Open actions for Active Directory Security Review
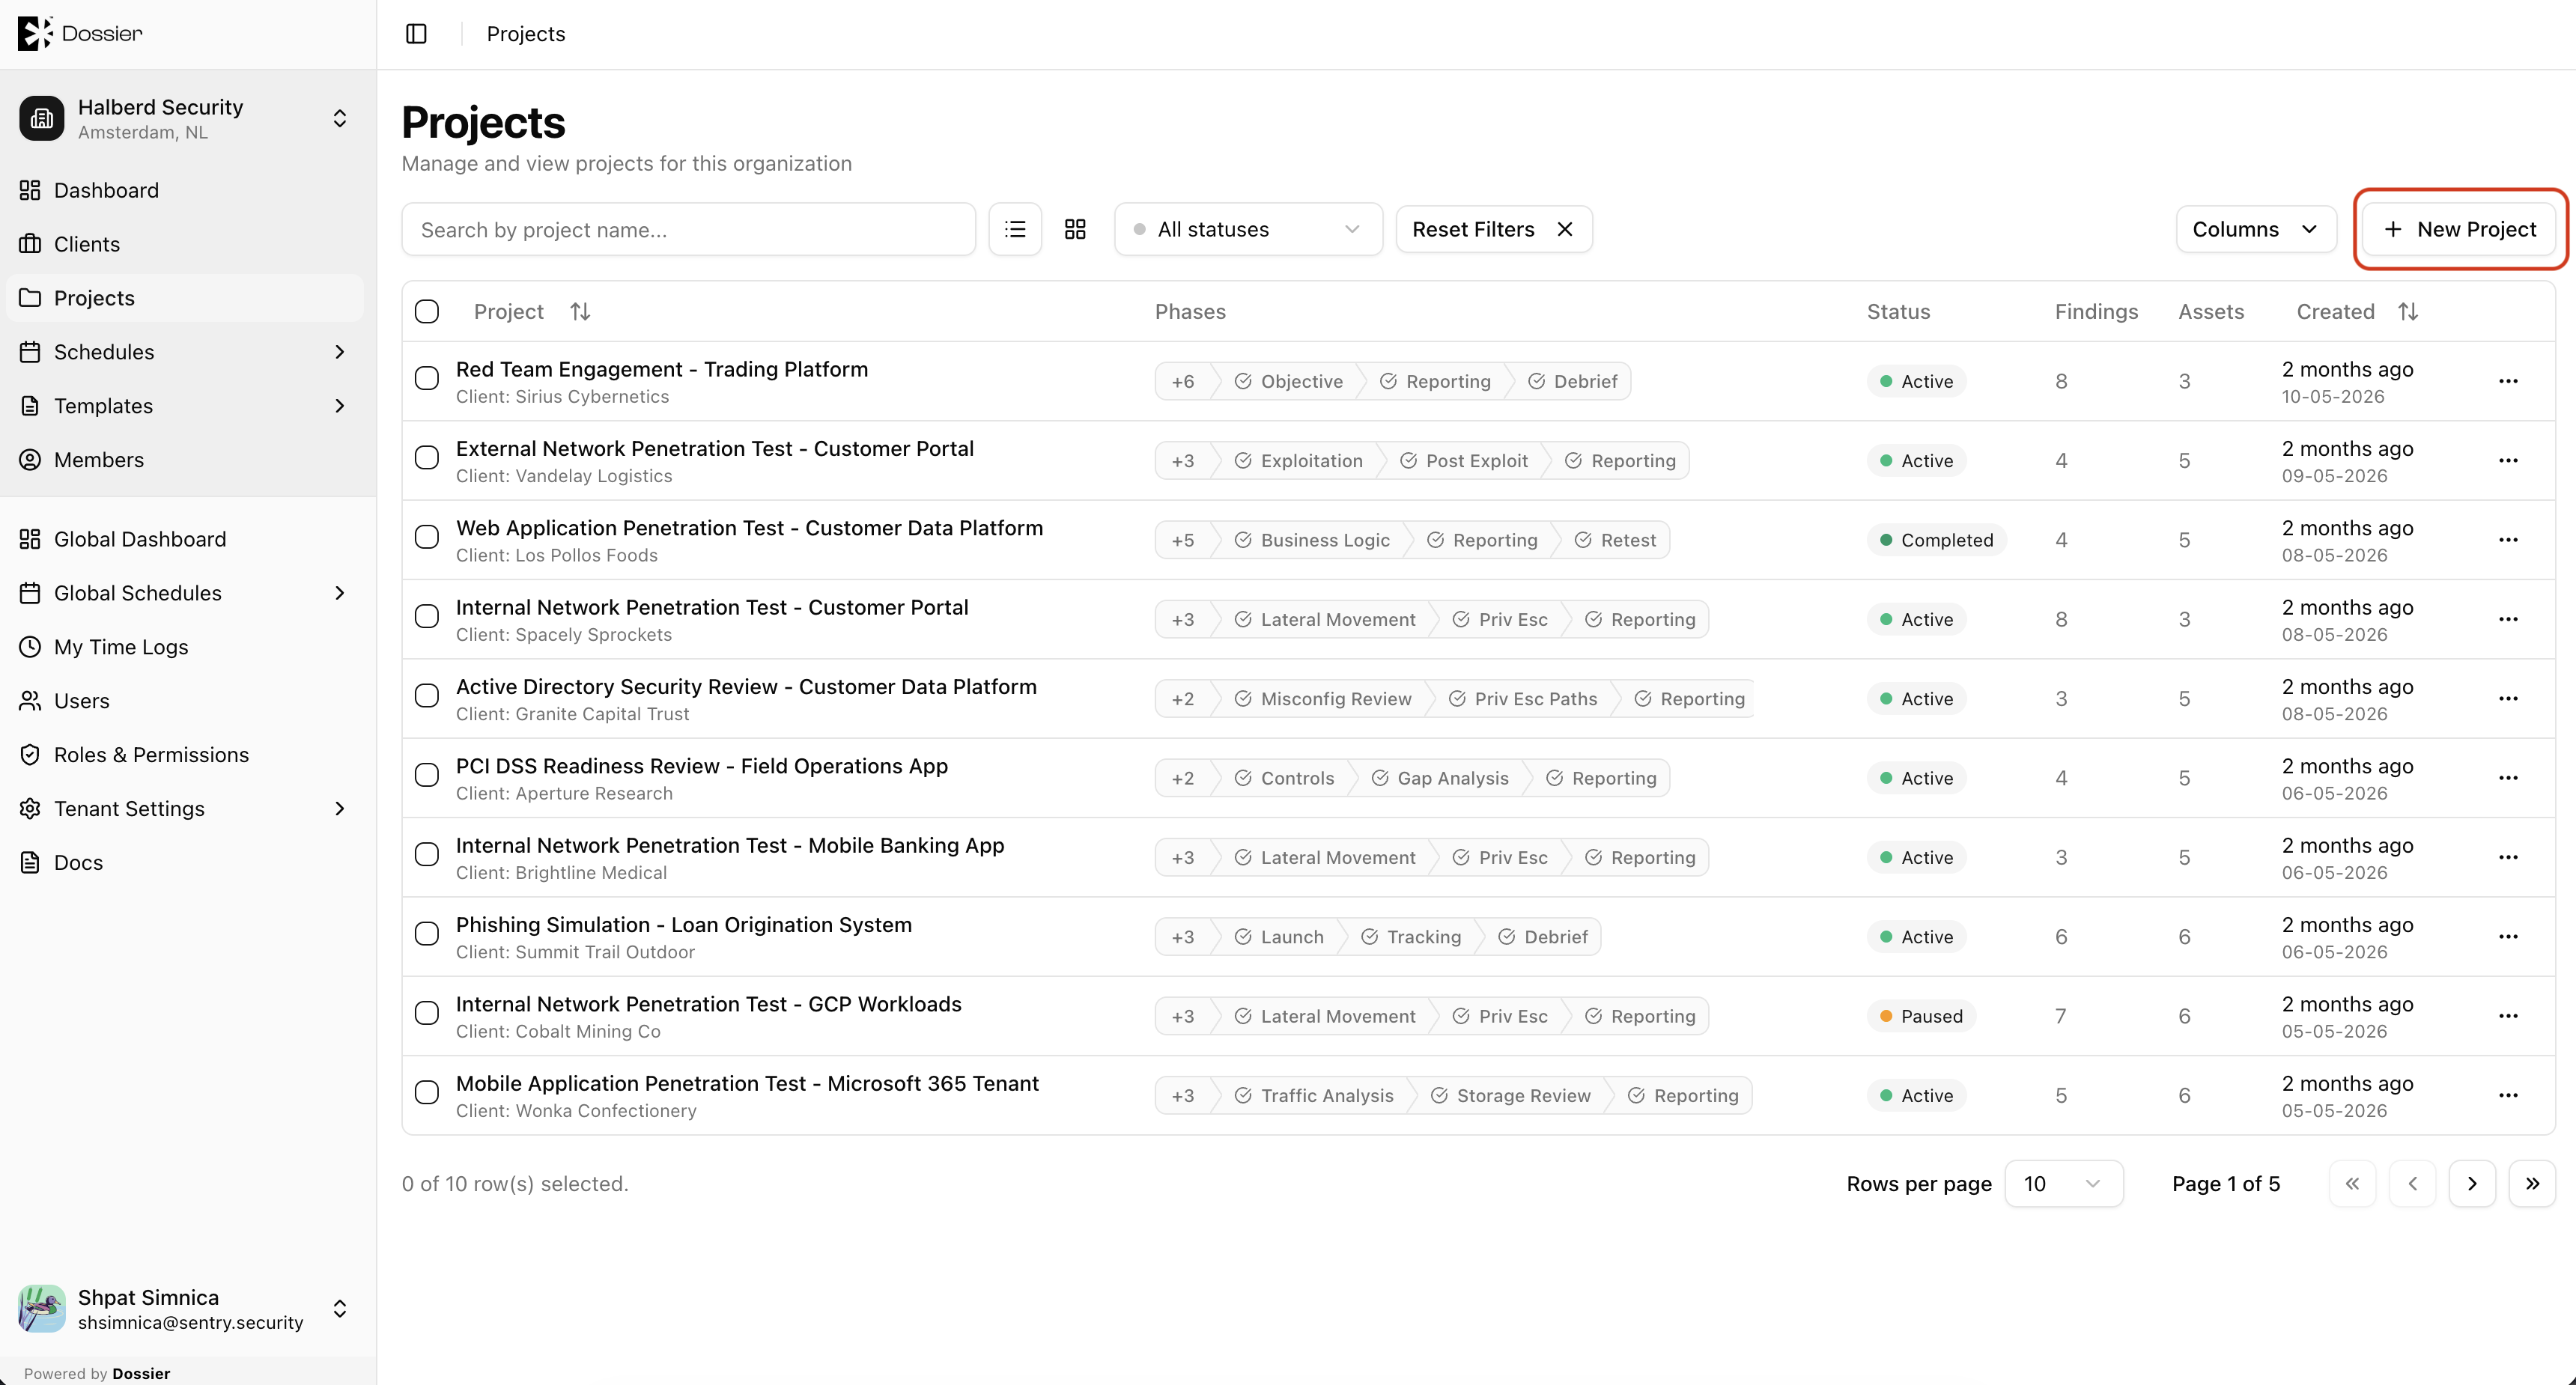This screenshot has width=2576, height=1385. point(2508,699)
